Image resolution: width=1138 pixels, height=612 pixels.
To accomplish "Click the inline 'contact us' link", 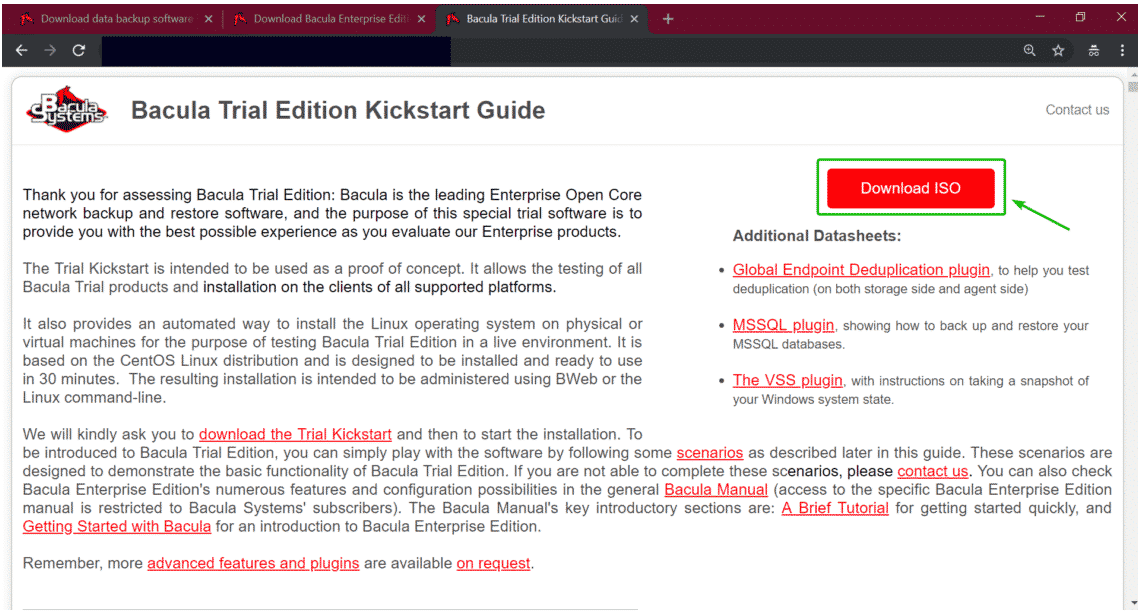I will 933,471.
